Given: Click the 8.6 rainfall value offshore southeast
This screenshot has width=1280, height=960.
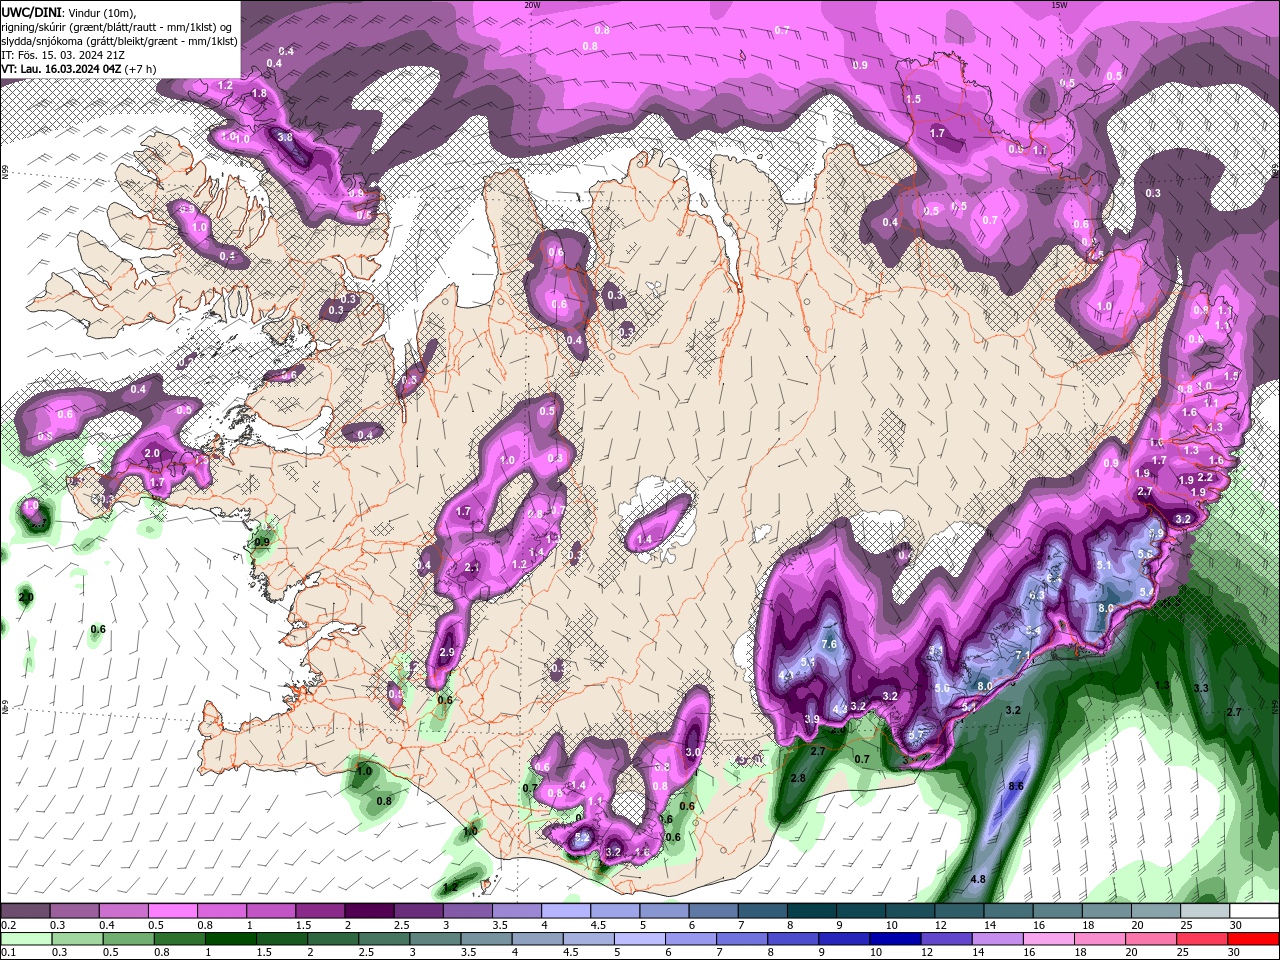Looking at the screenshot, I should click(1016, 787).
